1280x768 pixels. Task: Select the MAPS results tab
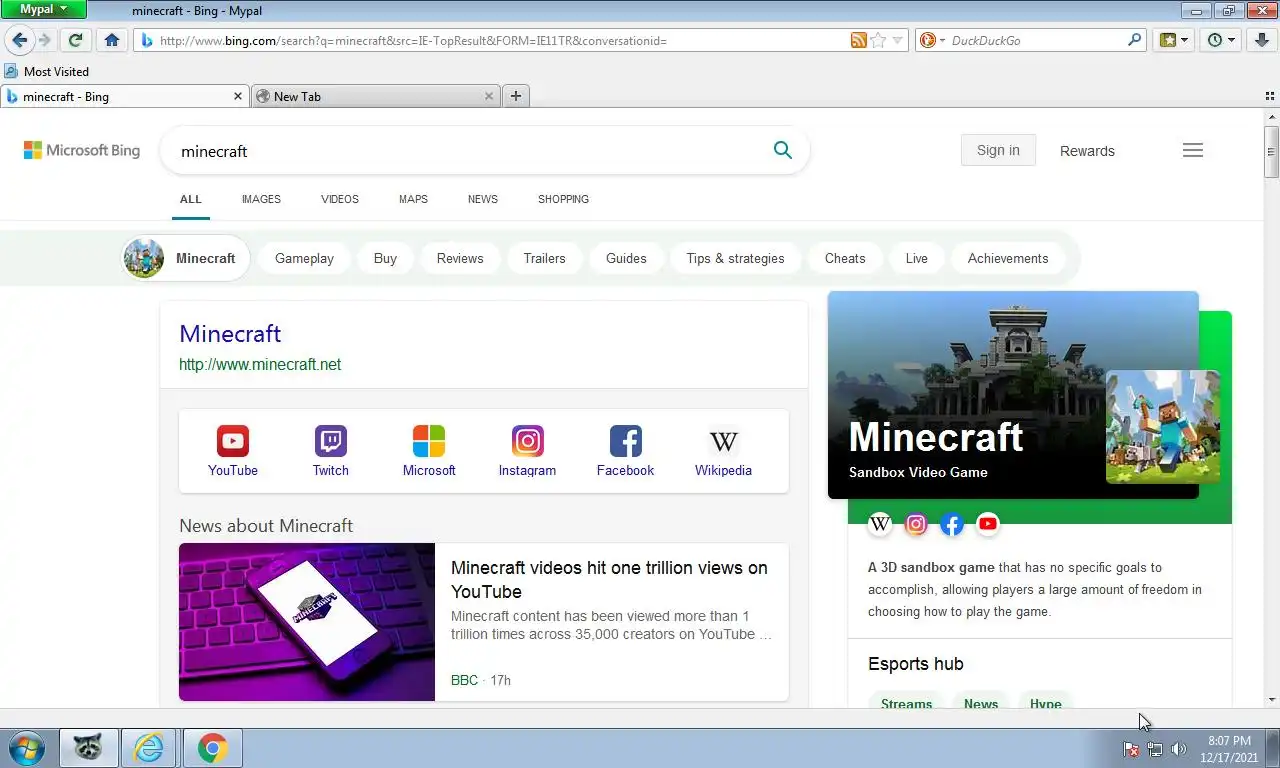click(x=413, y=199)
